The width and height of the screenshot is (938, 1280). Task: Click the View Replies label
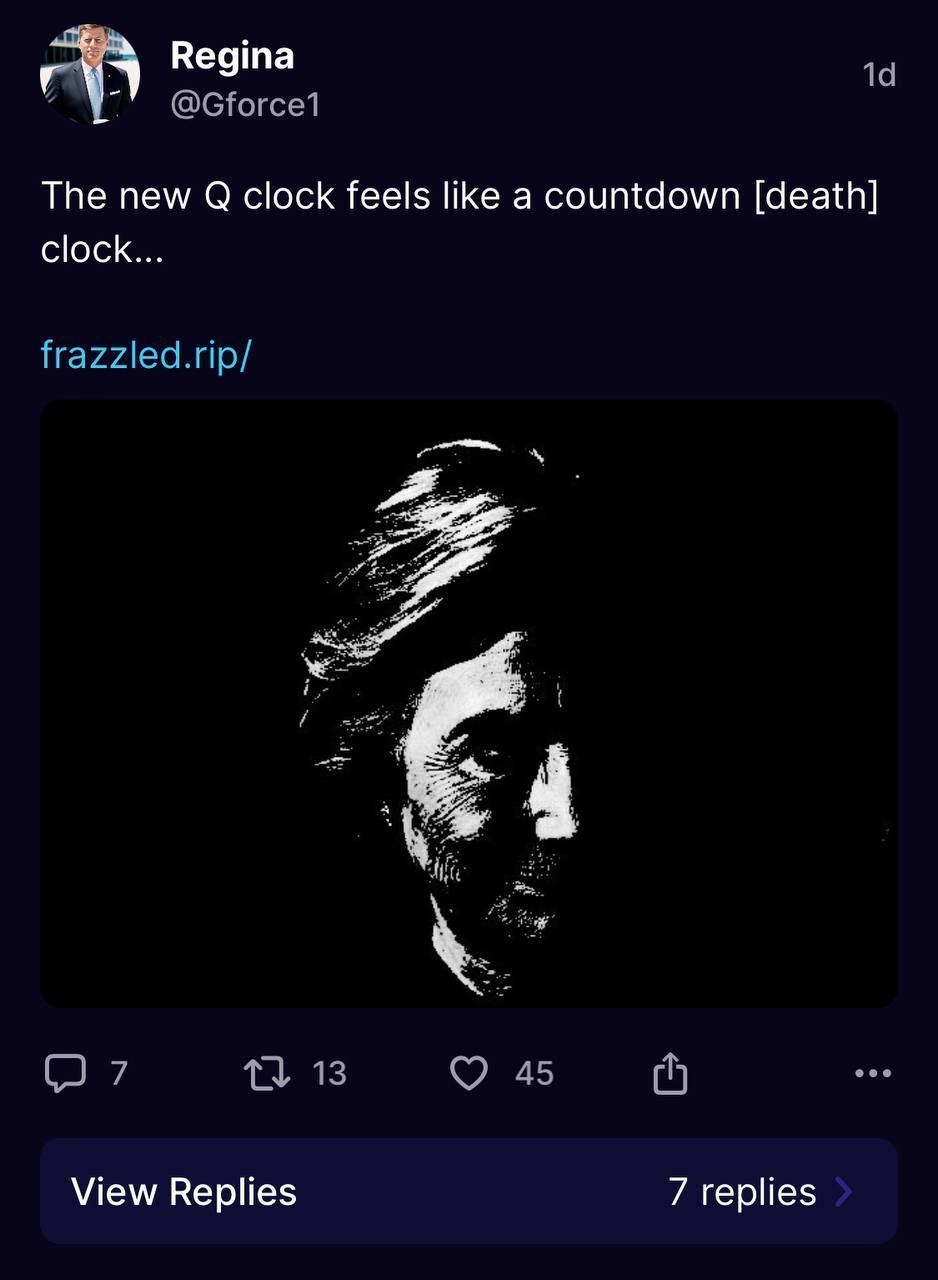point(184,1191)
